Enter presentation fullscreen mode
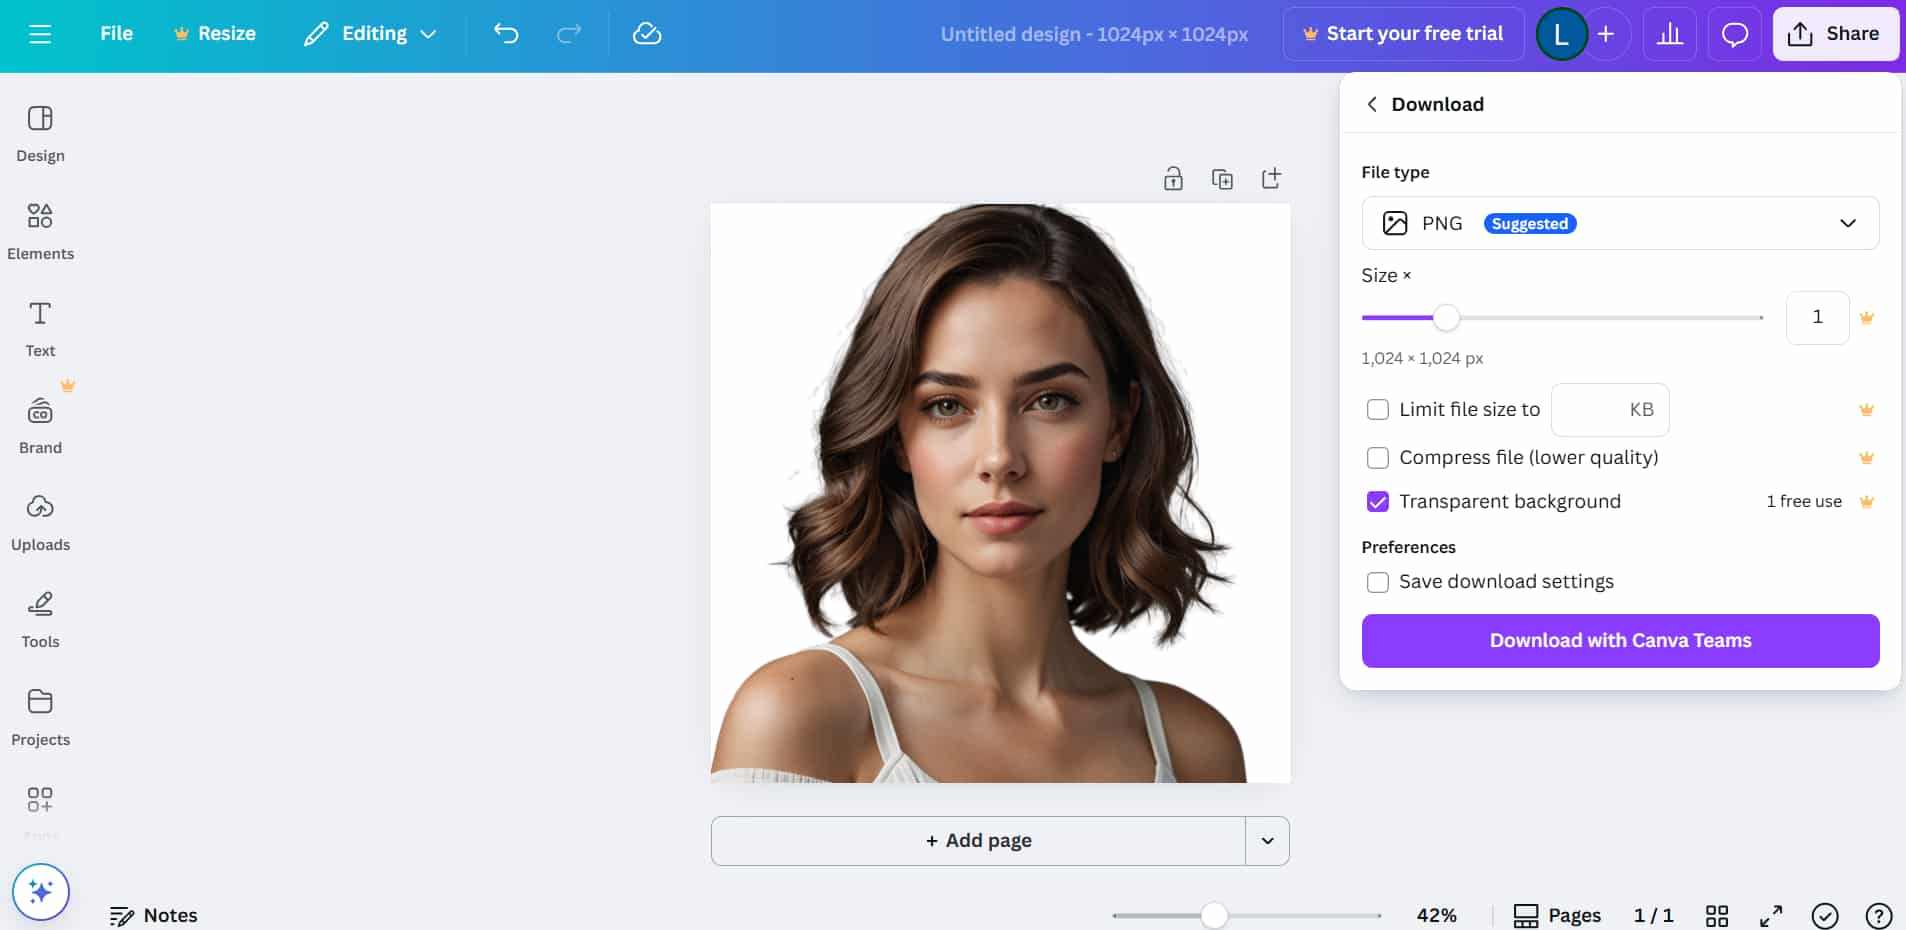The height and width of the screenshot is (930, 1906). [x=1773, y=915]
